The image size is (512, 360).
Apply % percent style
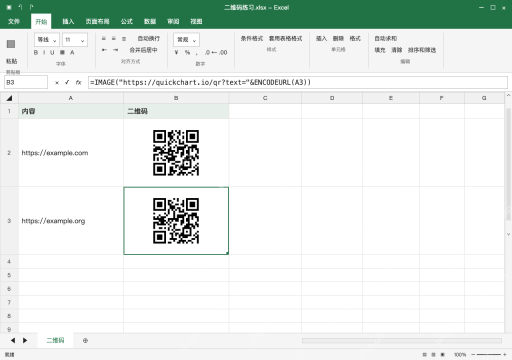(x=187, y=52)
